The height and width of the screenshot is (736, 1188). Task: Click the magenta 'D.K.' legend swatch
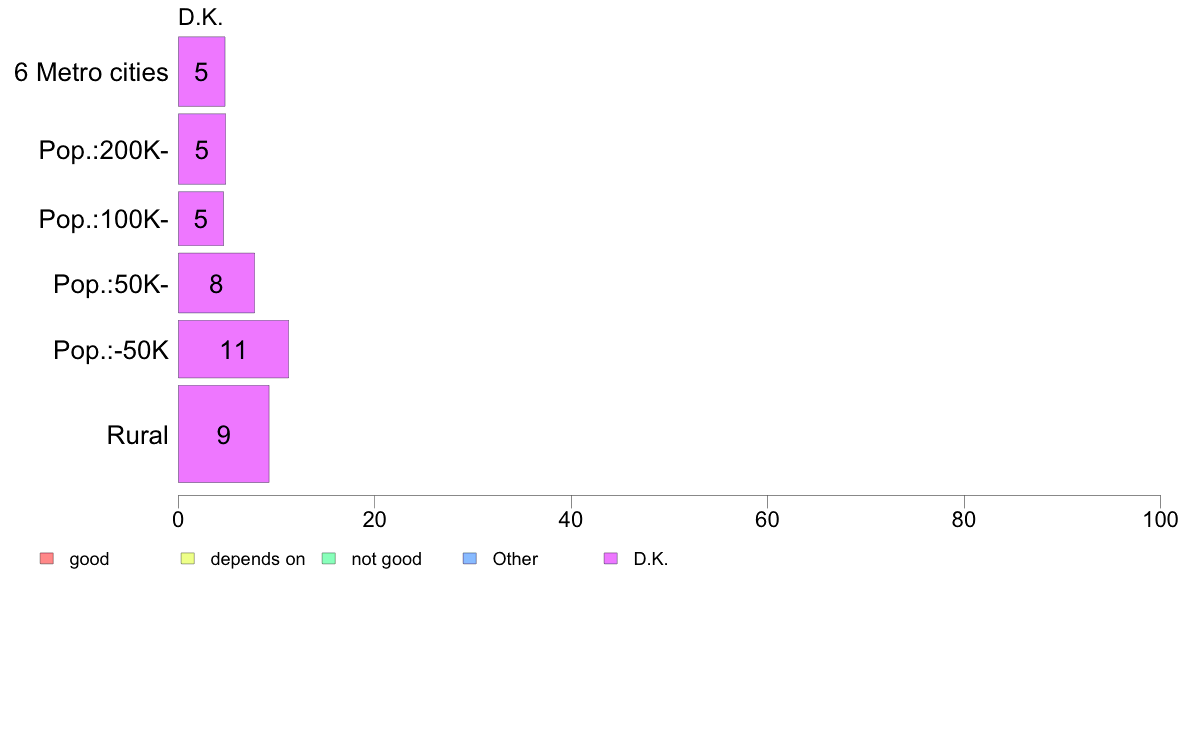(611, 559)
